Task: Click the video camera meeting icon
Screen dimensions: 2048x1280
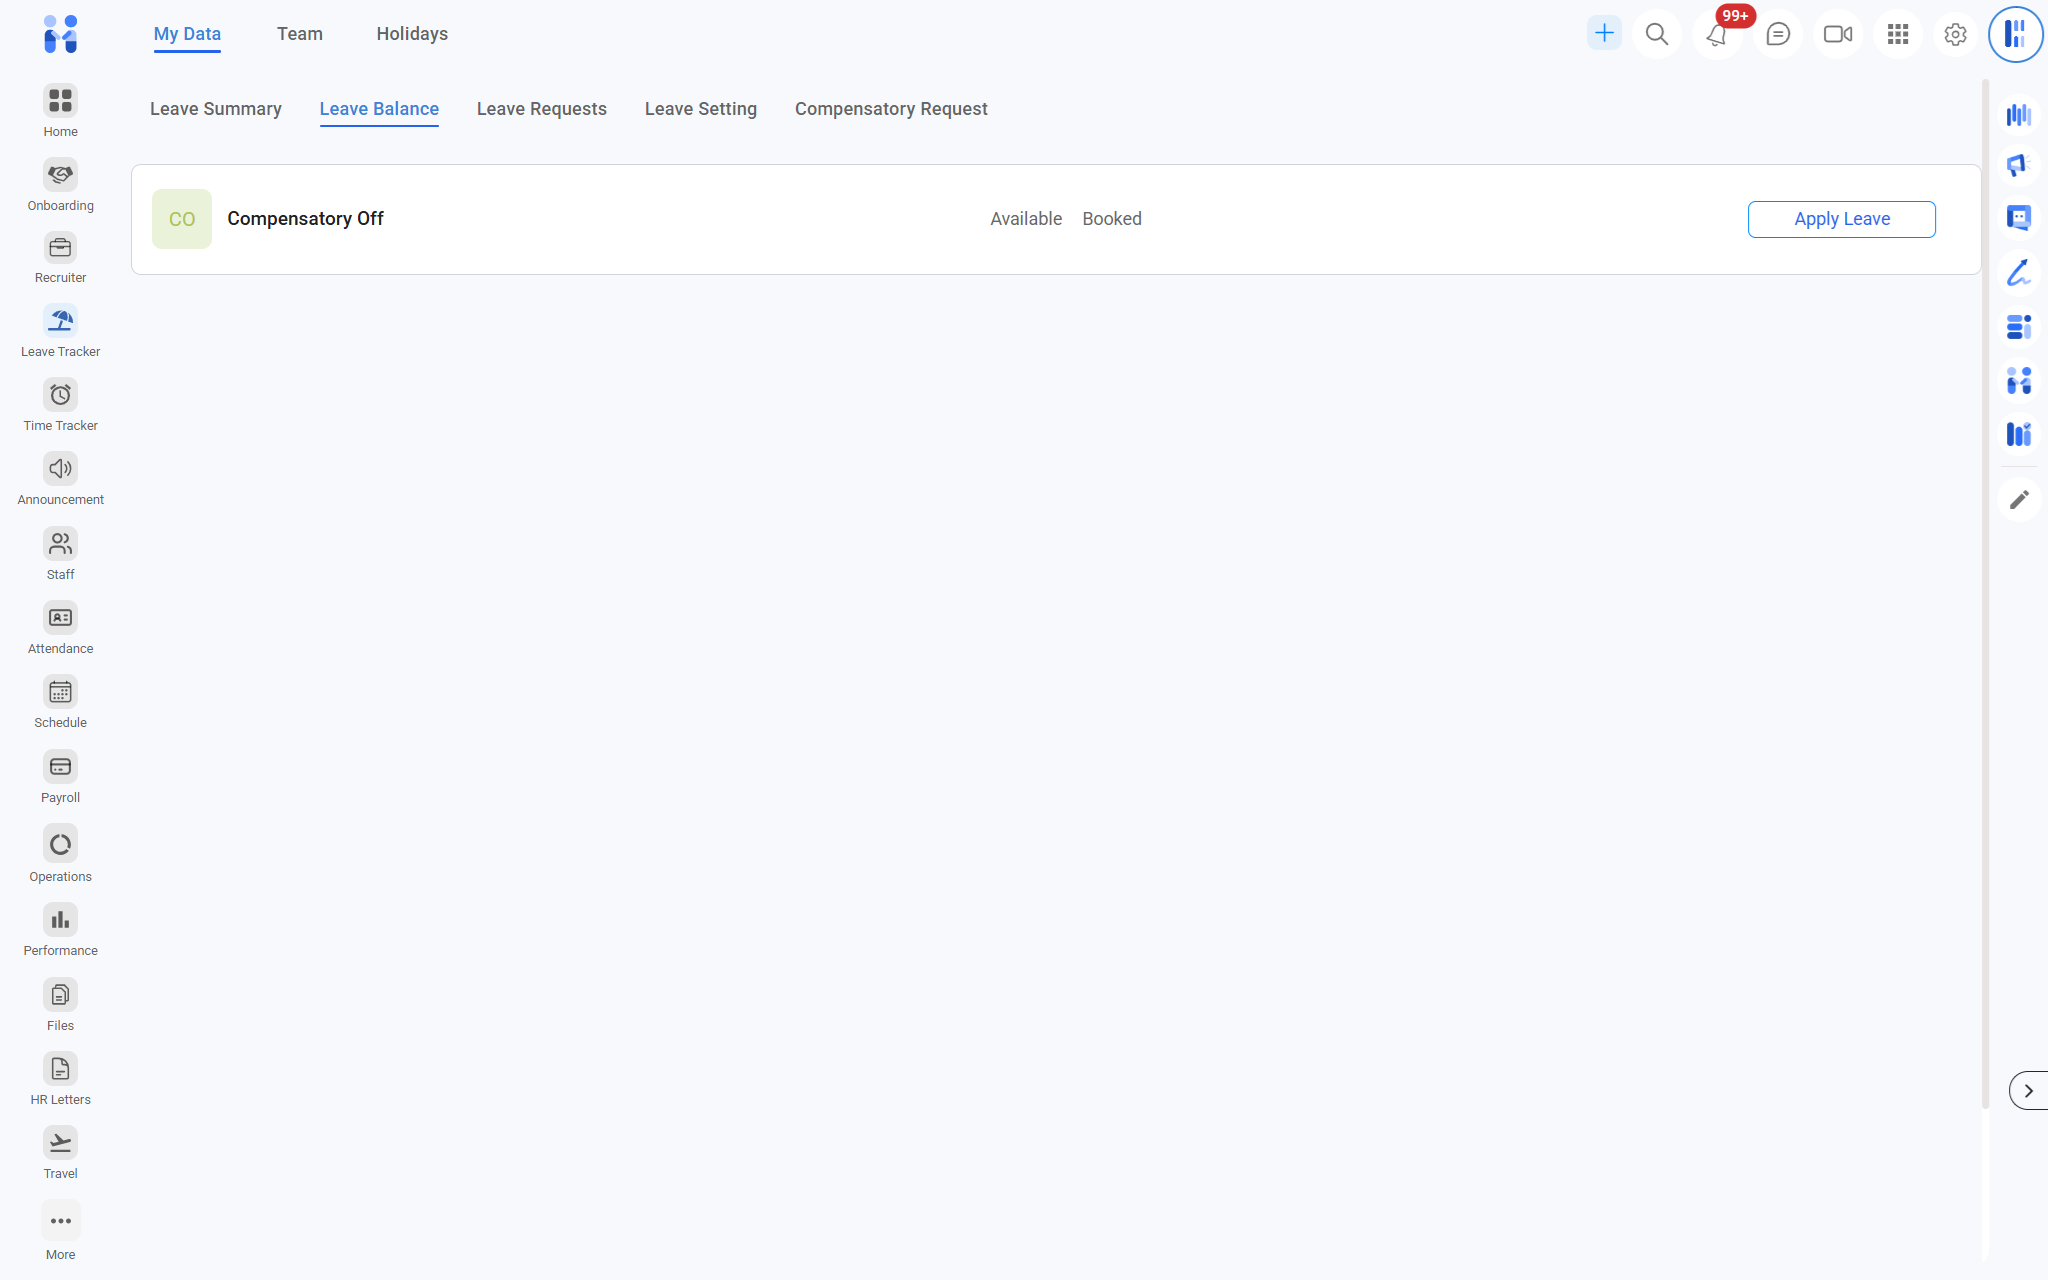Action: (x=1837, y=35)
